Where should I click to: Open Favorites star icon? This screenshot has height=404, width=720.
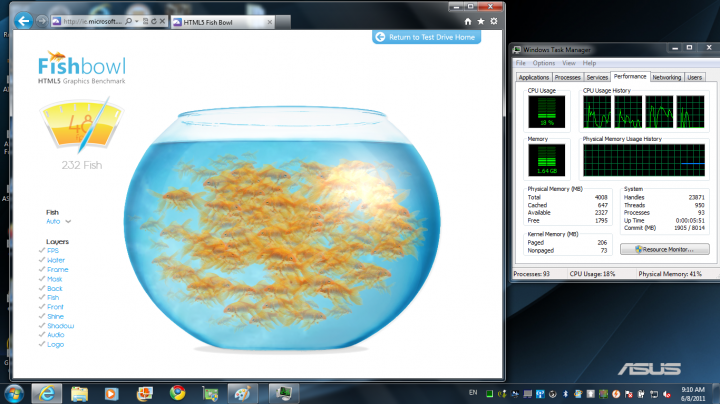tap(481, 21)
